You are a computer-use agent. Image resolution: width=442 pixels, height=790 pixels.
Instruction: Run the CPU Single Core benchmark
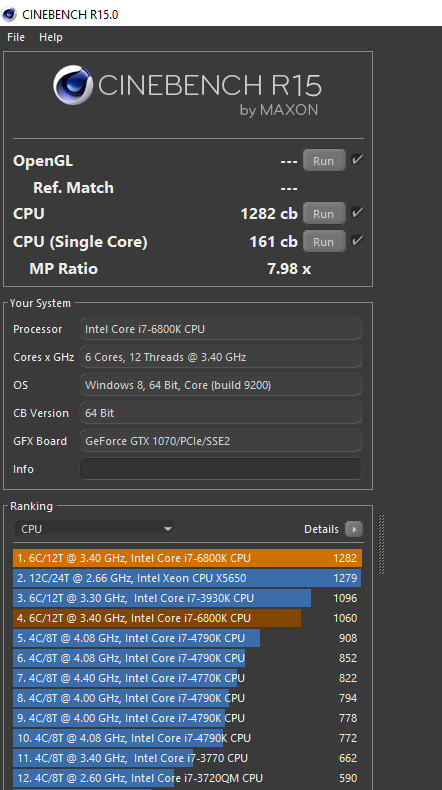coord(324,241)
